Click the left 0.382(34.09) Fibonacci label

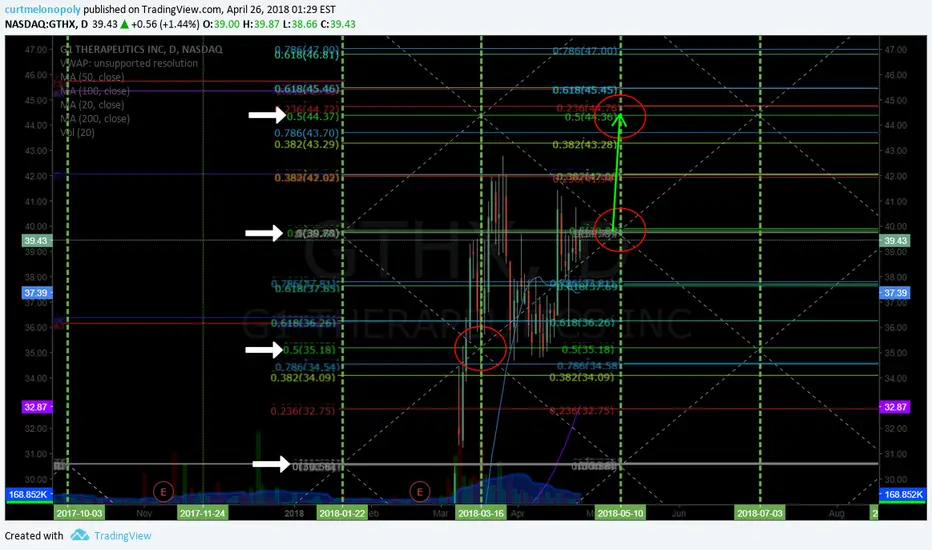pos(303,378)
